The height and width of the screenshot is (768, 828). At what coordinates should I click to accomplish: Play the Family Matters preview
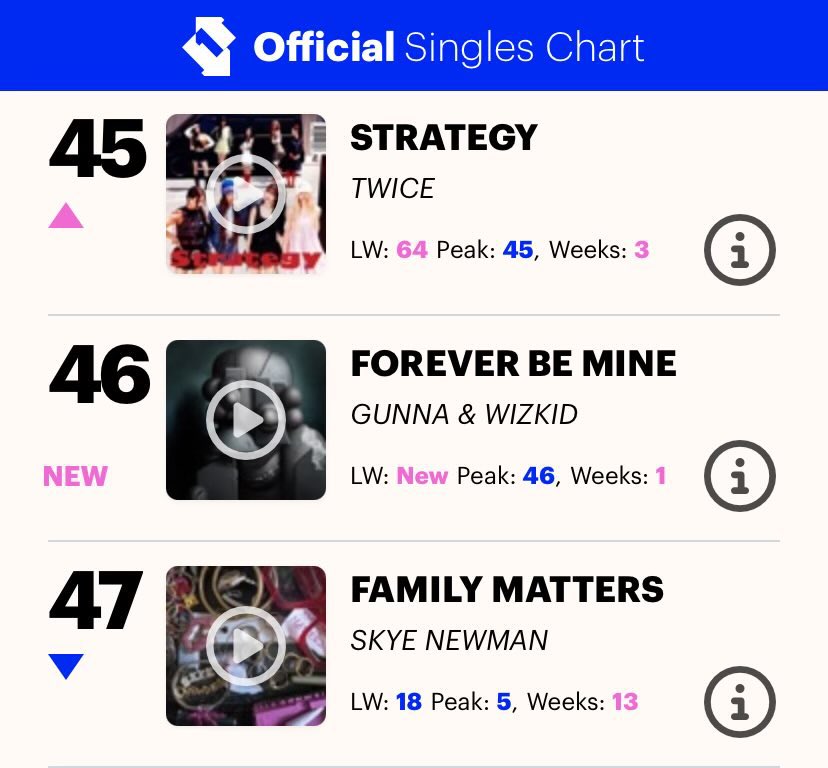(x=246, y=646)
